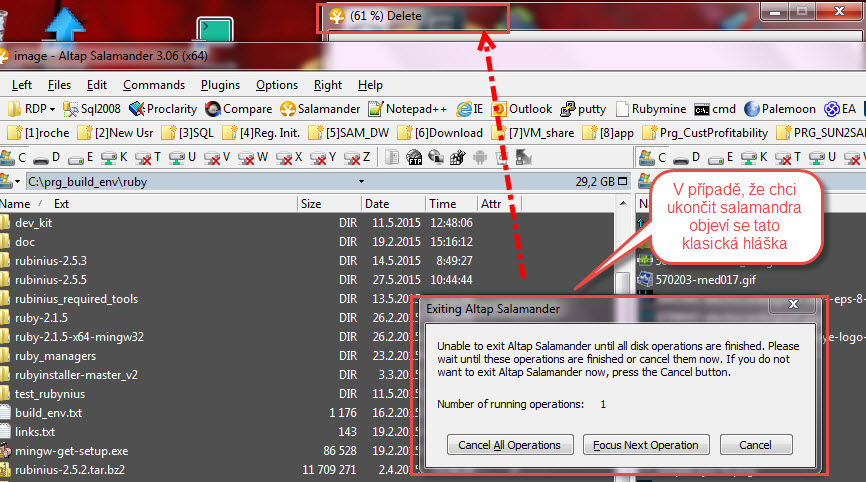The height and width of the screenshot is (482, 866).
Task: Go to the [5]SAM_DW hot path
Action: [348, 133]
